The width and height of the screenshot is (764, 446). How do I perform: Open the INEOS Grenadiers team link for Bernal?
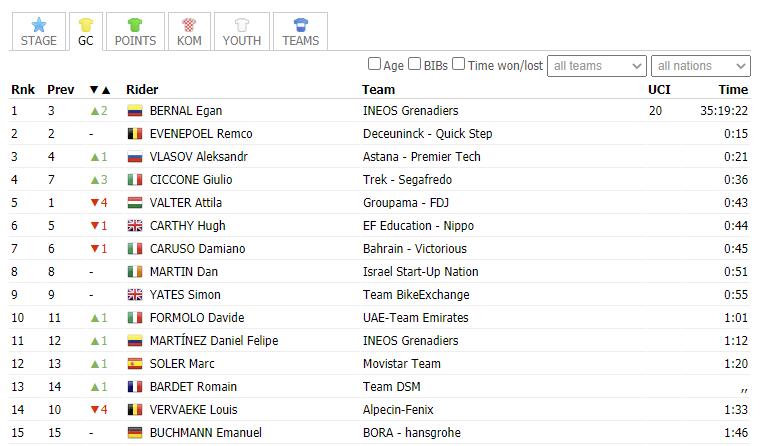pyautogui.click(x=410, y=111)
